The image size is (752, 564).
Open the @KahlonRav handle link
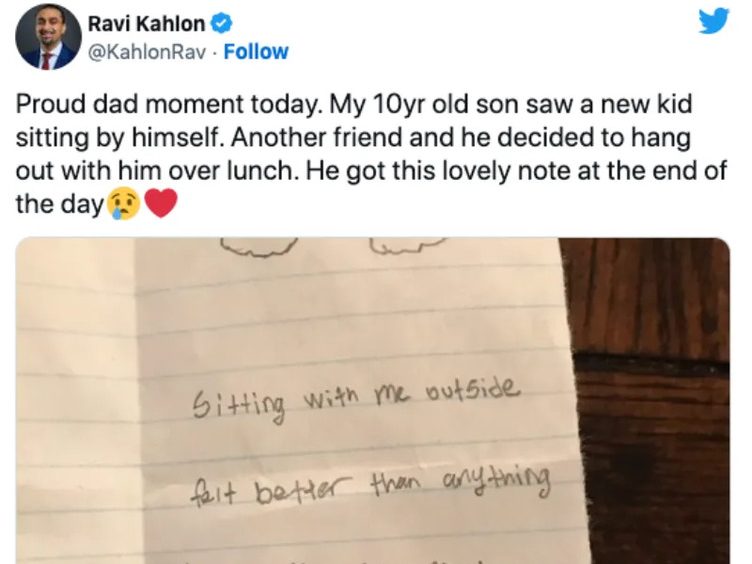147,52
